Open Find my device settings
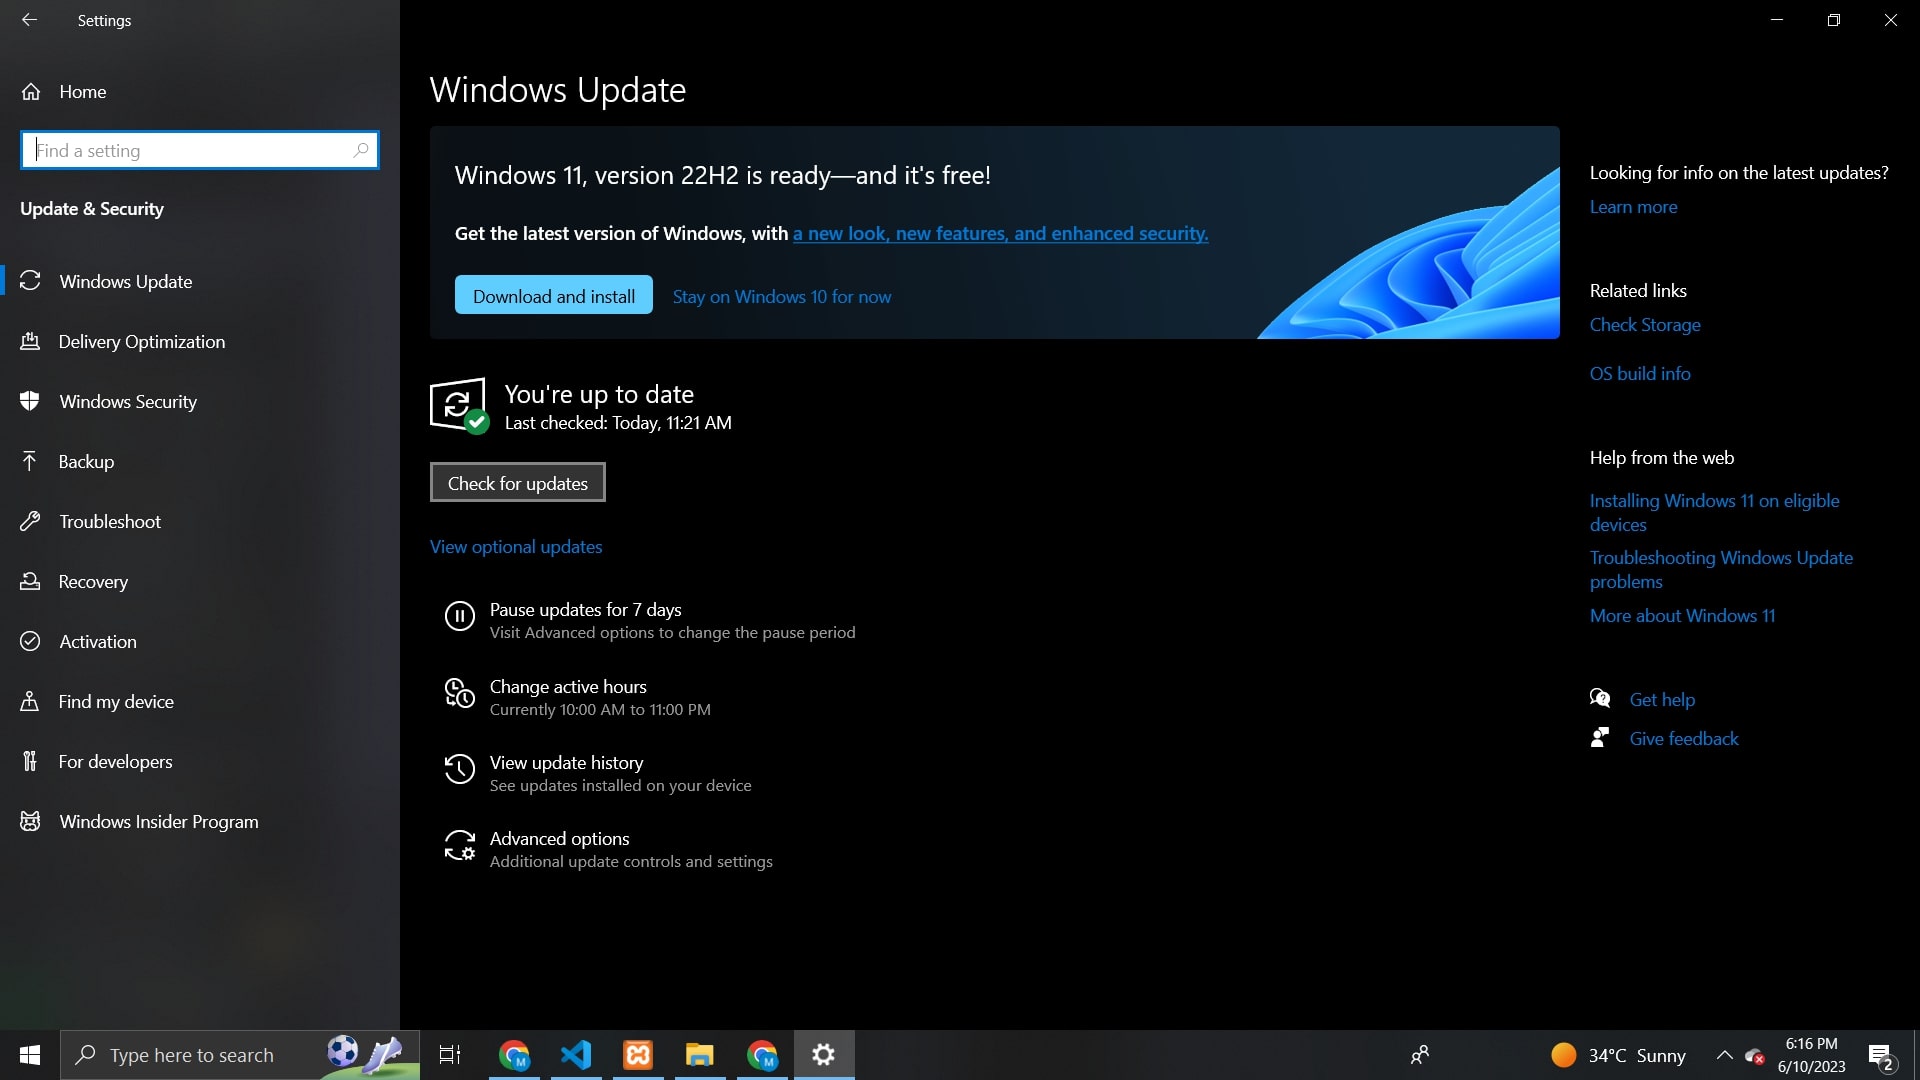This screenshot has width=1920, height=1080. pyautogui.click(x=200, y=702)
